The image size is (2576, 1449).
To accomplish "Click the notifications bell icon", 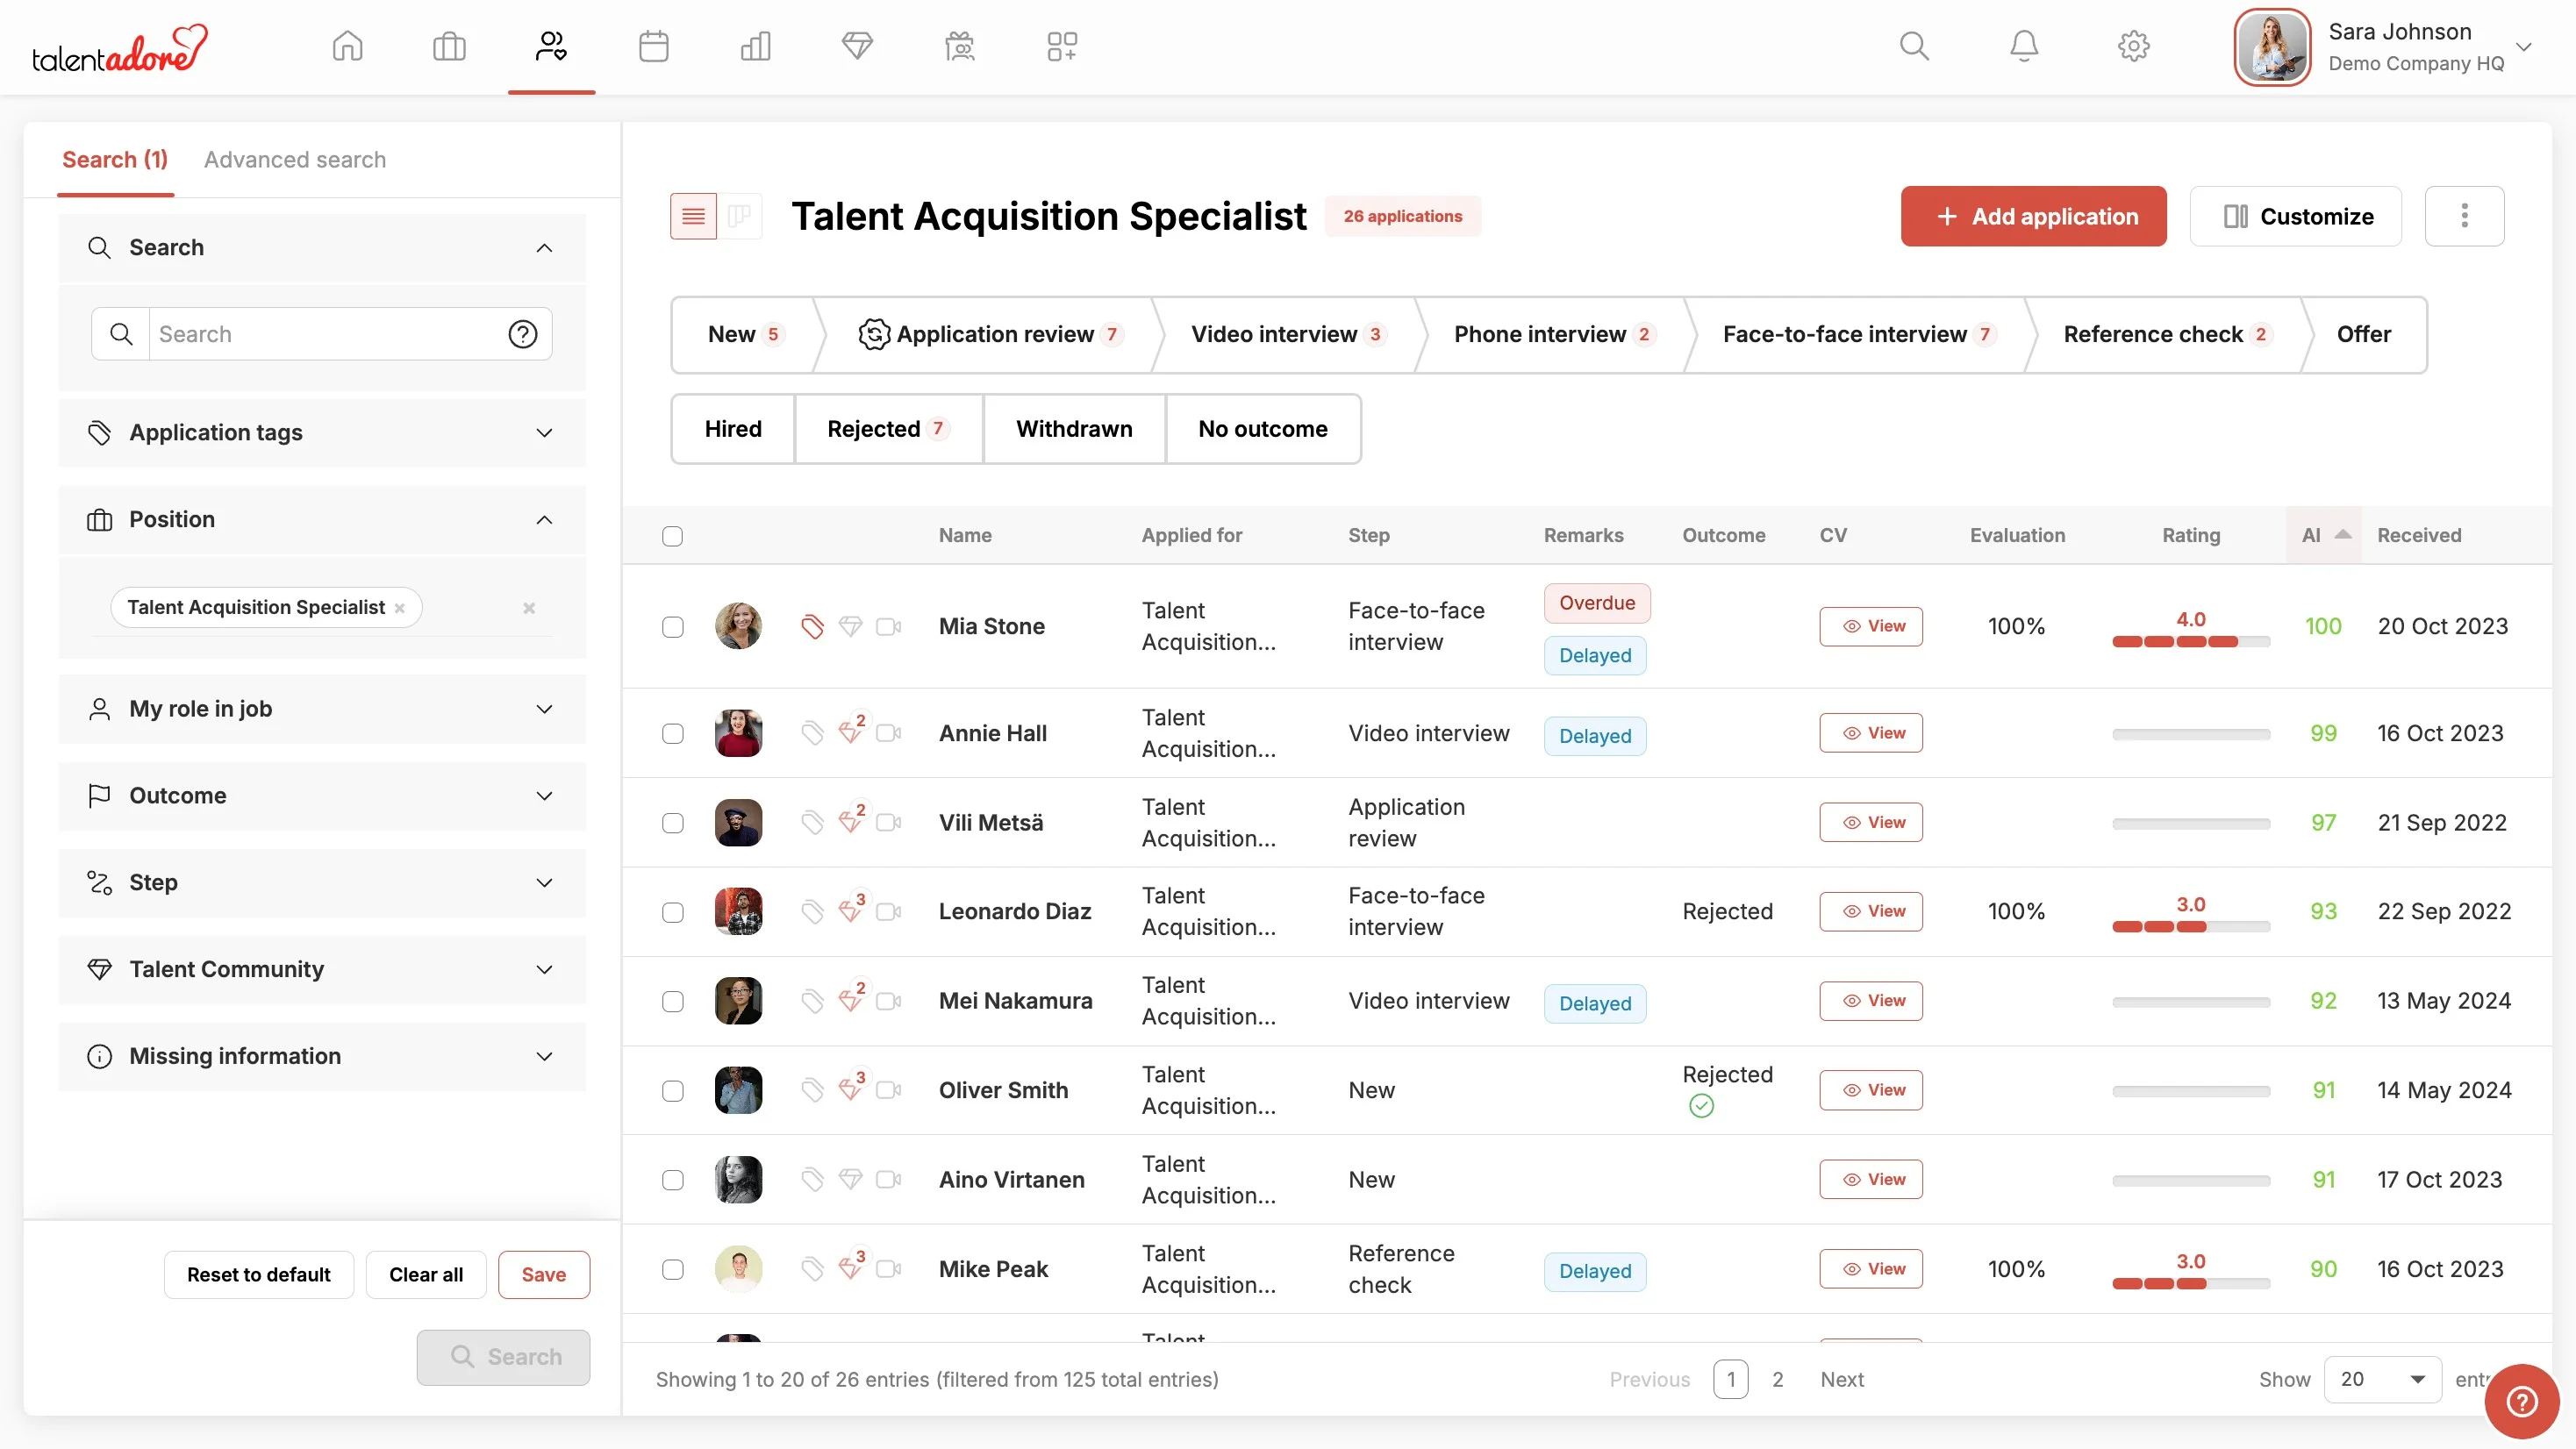I will pyautogui.click(x=2024, y=46).
